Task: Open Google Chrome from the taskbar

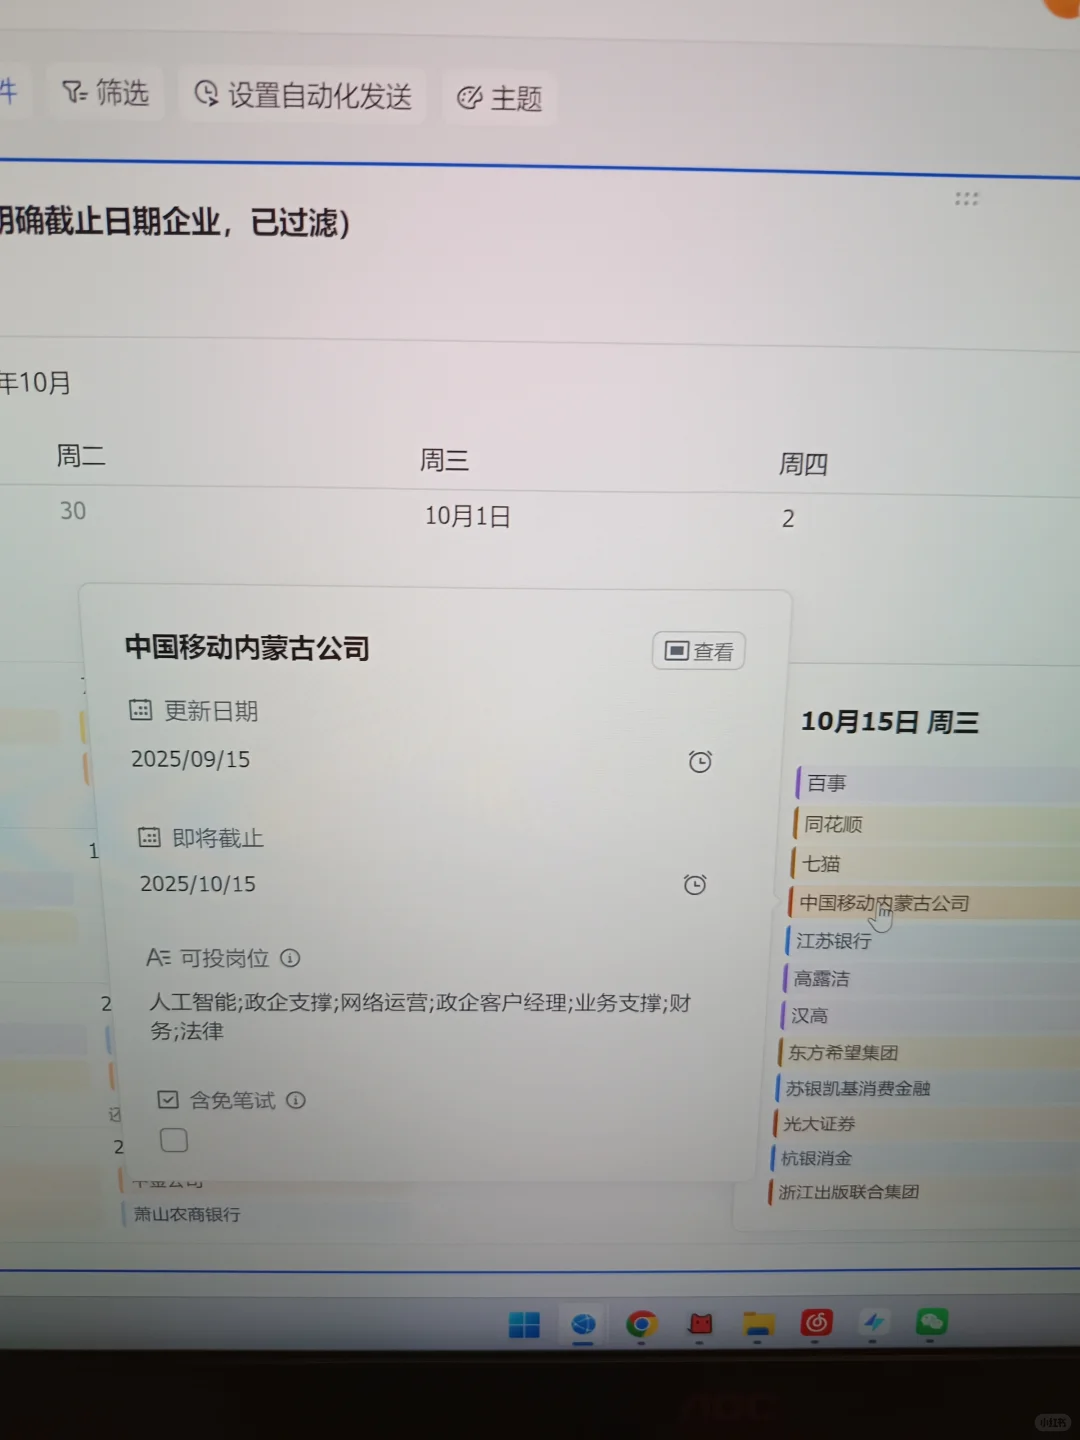Action: pyautogui.click(x=641, y=1325)
